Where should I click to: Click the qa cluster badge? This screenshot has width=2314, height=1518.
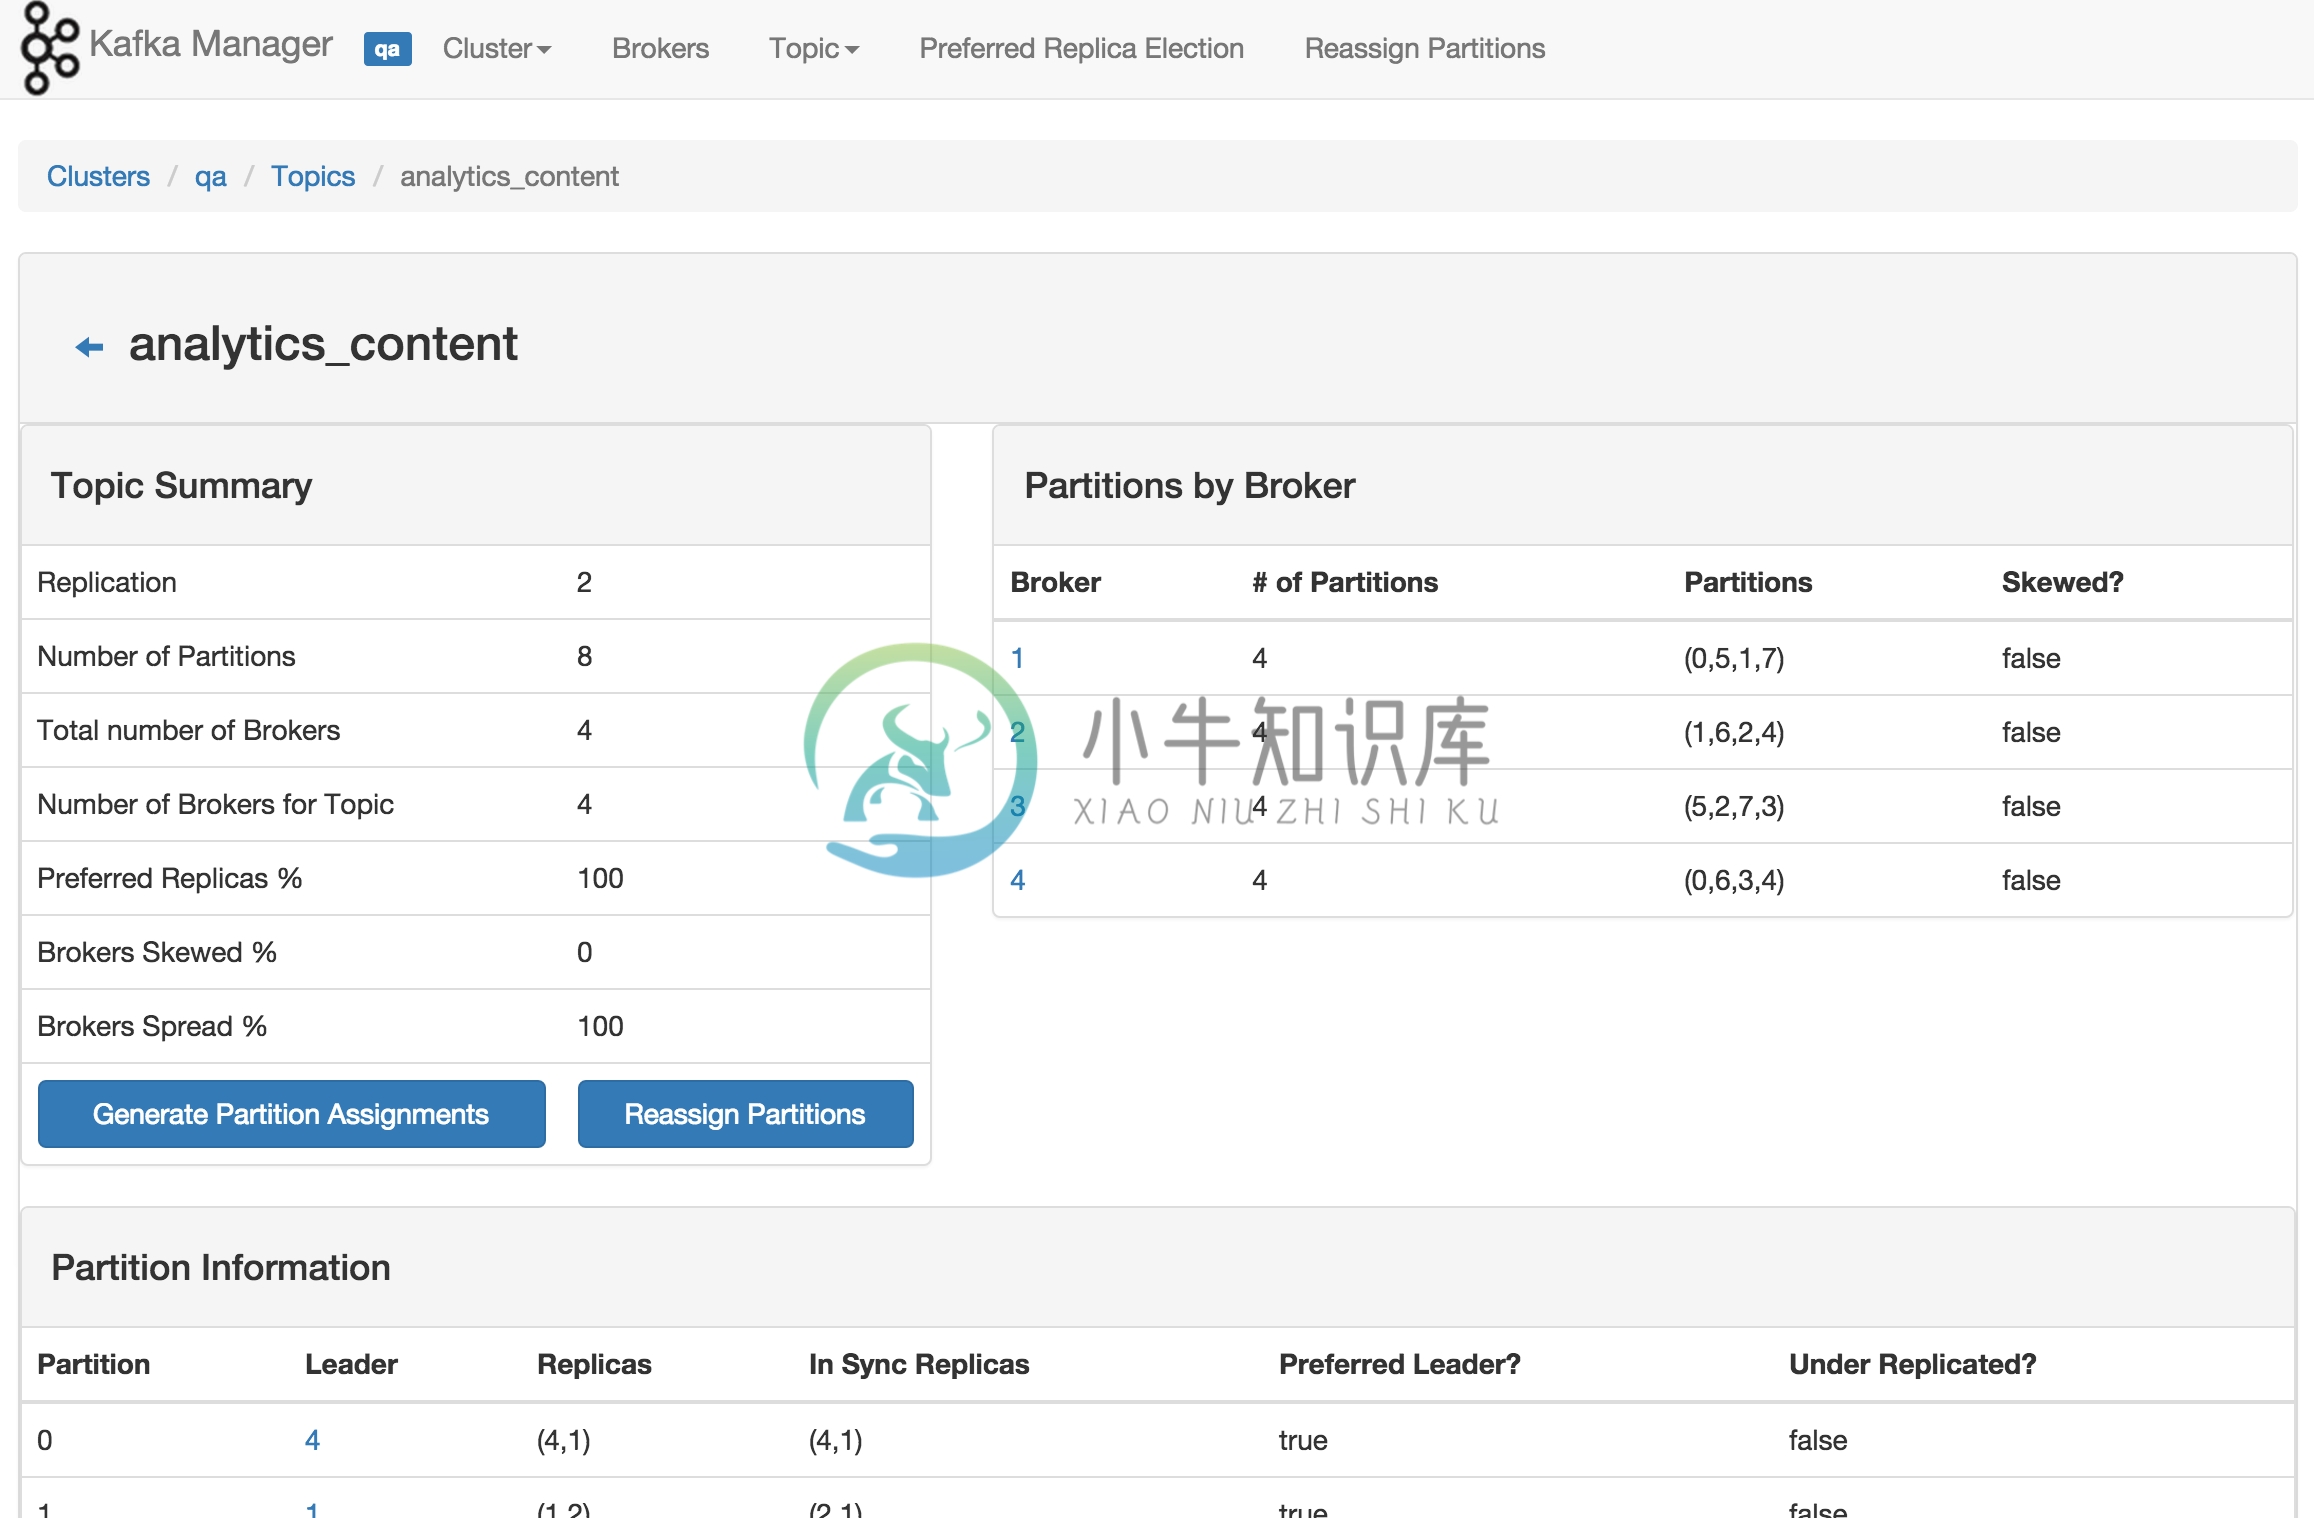tap(388, 49)
